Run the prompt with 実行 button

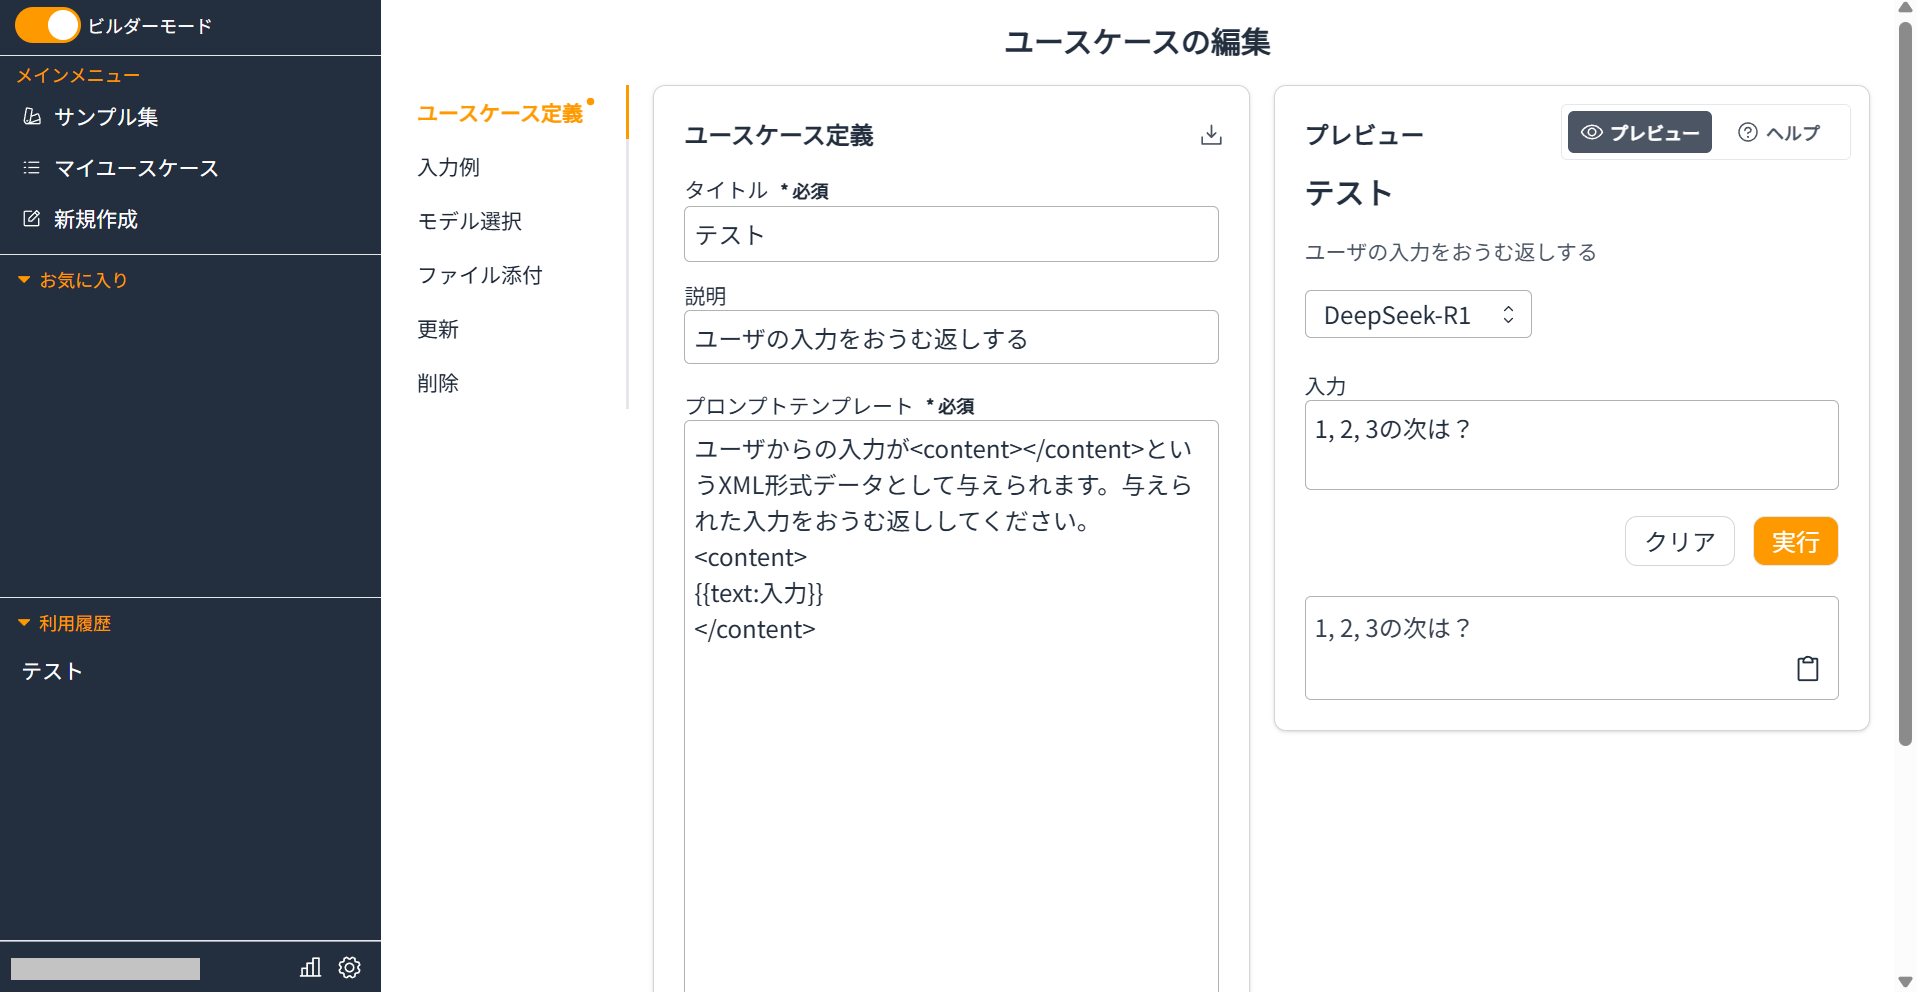[1794, 541]
